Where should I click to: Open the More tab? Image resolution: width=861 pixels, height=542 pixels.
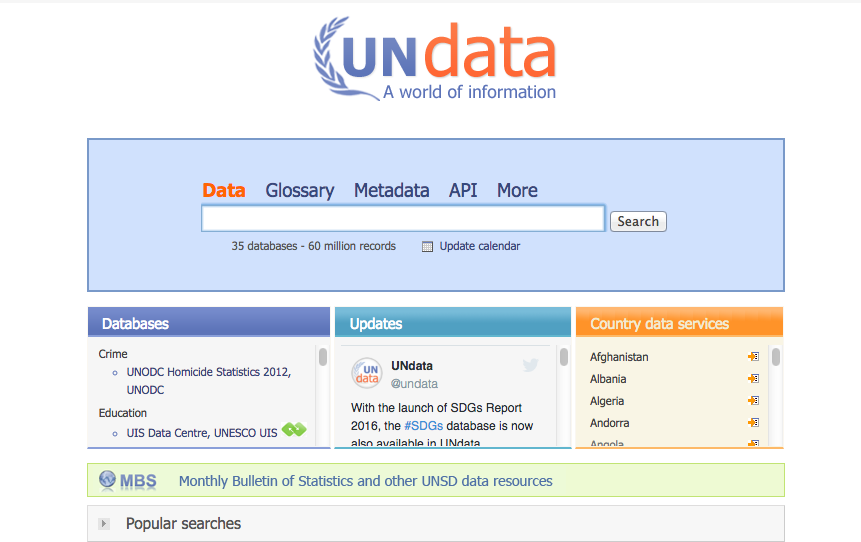[x=517, y=190]
